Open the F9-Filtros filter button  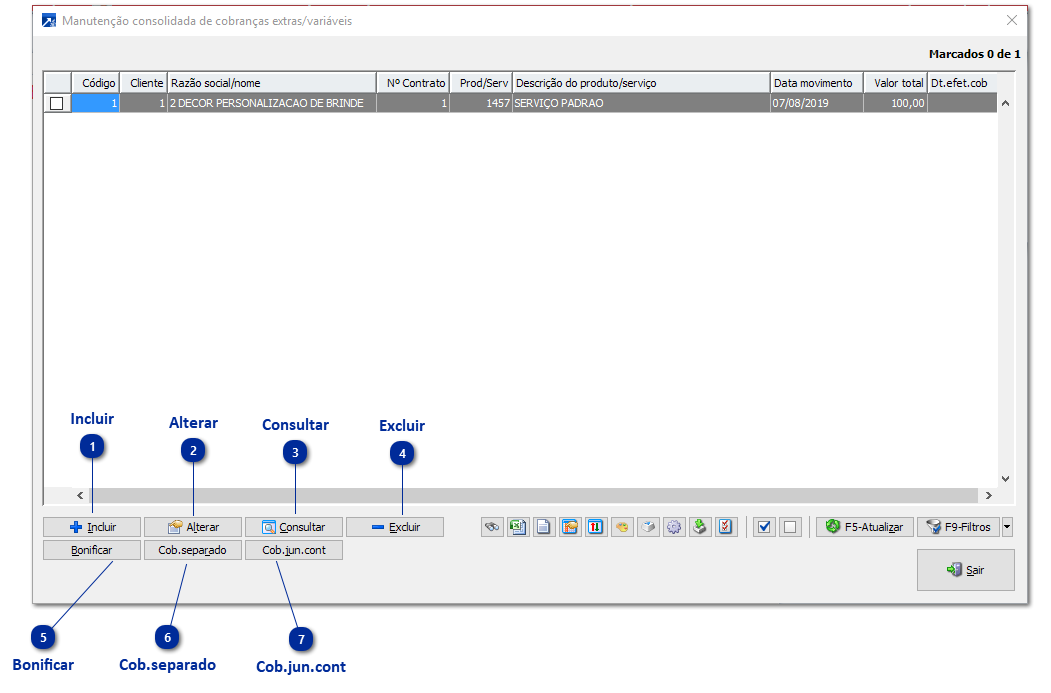[x=959, y=527]
